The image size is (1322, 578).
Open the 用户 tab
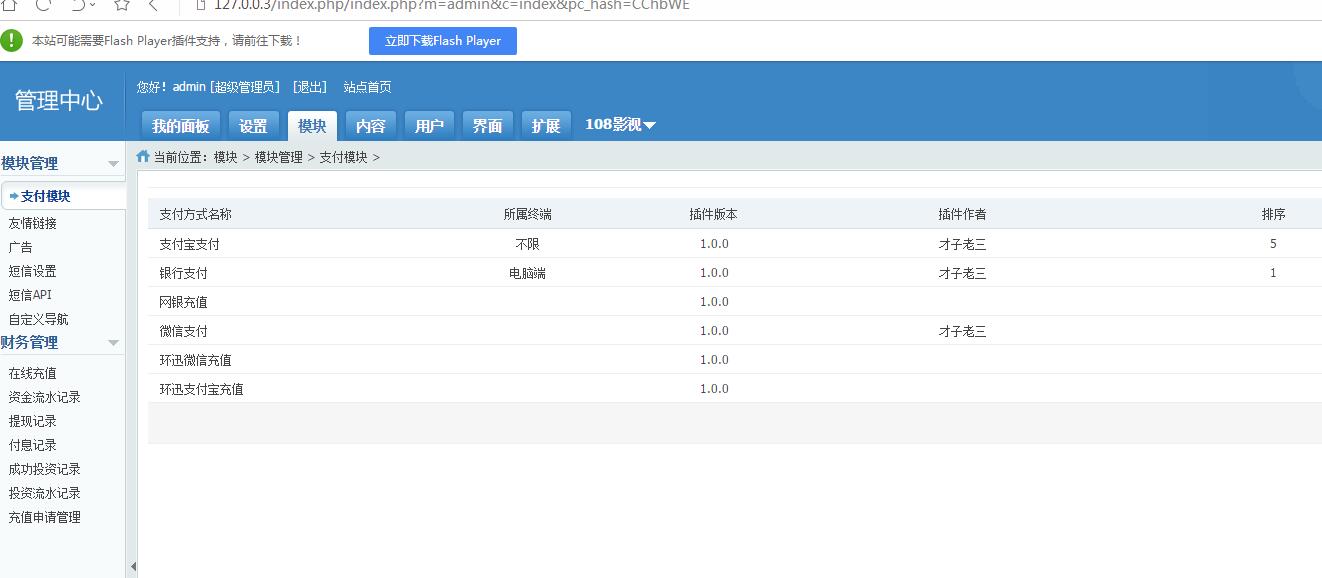pyautogui.click(x=429, y=126)
